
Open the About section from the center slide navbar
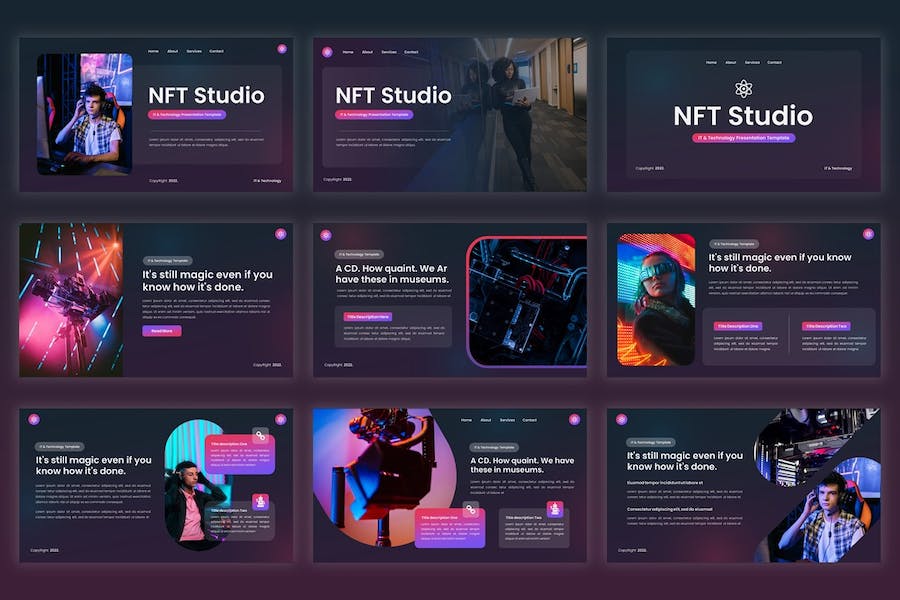486,420
